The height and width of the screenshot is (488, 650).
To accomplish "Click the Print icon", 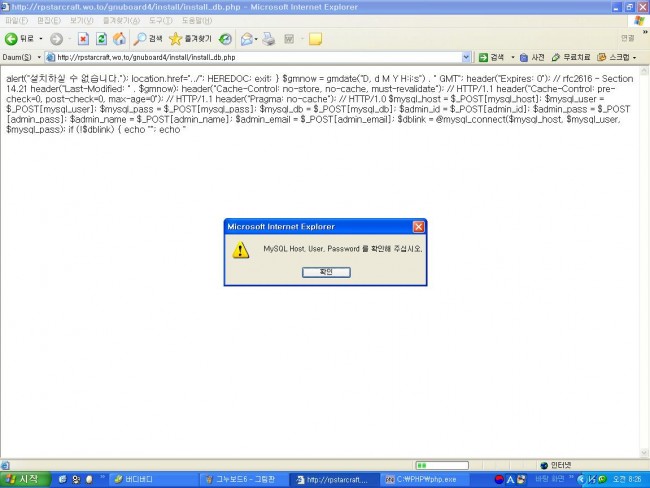I will (269, 39).
